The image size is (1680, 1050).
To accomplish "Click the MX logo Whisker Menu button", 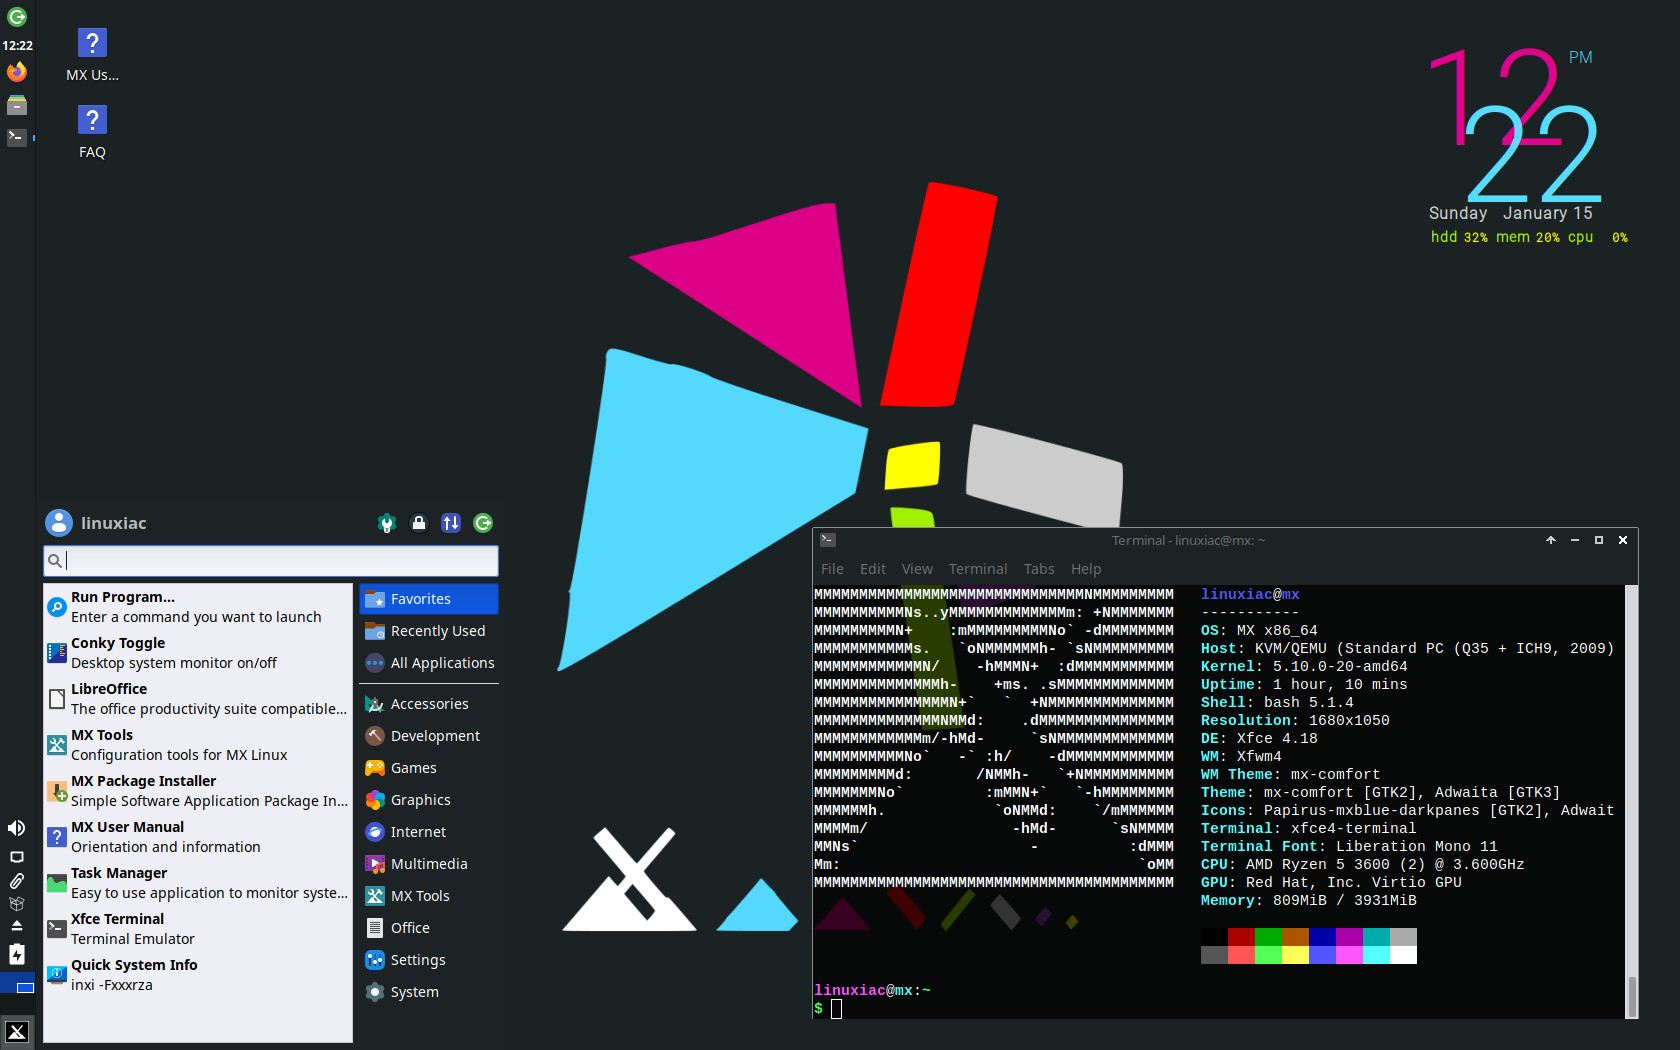I will coord(17,1032).
